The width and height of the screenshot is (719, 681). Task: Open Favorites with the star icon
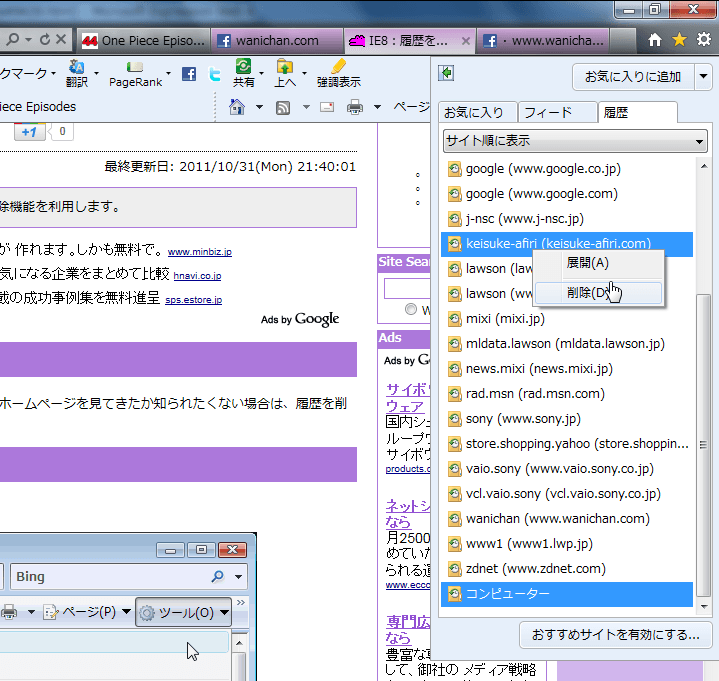679,40
